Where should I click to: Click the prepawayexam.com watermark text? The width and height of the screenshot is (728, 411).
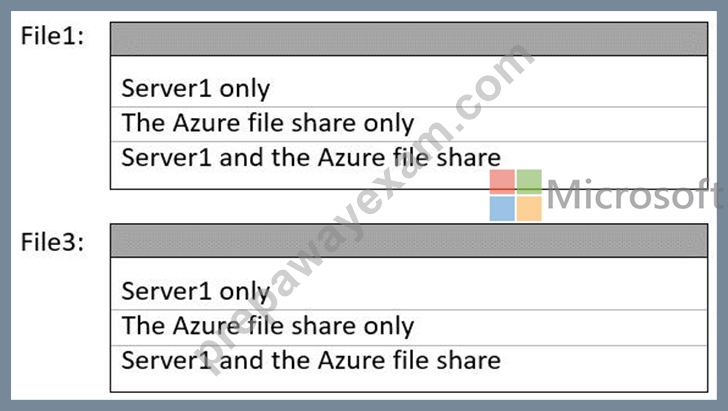pos(362,209)
